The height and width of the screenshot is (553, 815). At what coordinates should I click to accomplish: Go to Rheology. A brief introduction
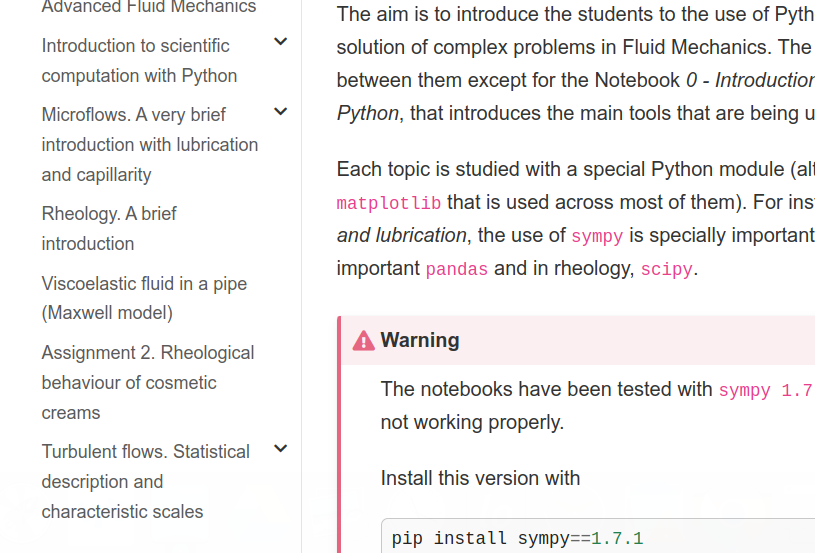(109, 229)
